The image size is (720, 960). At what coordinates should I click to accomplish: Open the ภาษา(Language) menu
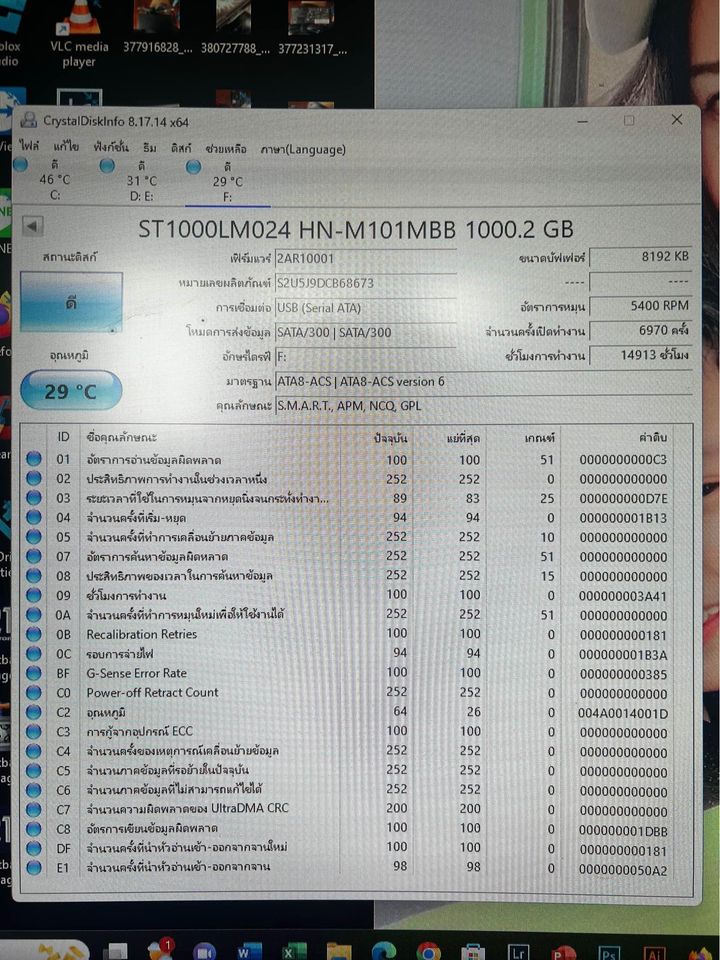303,149
